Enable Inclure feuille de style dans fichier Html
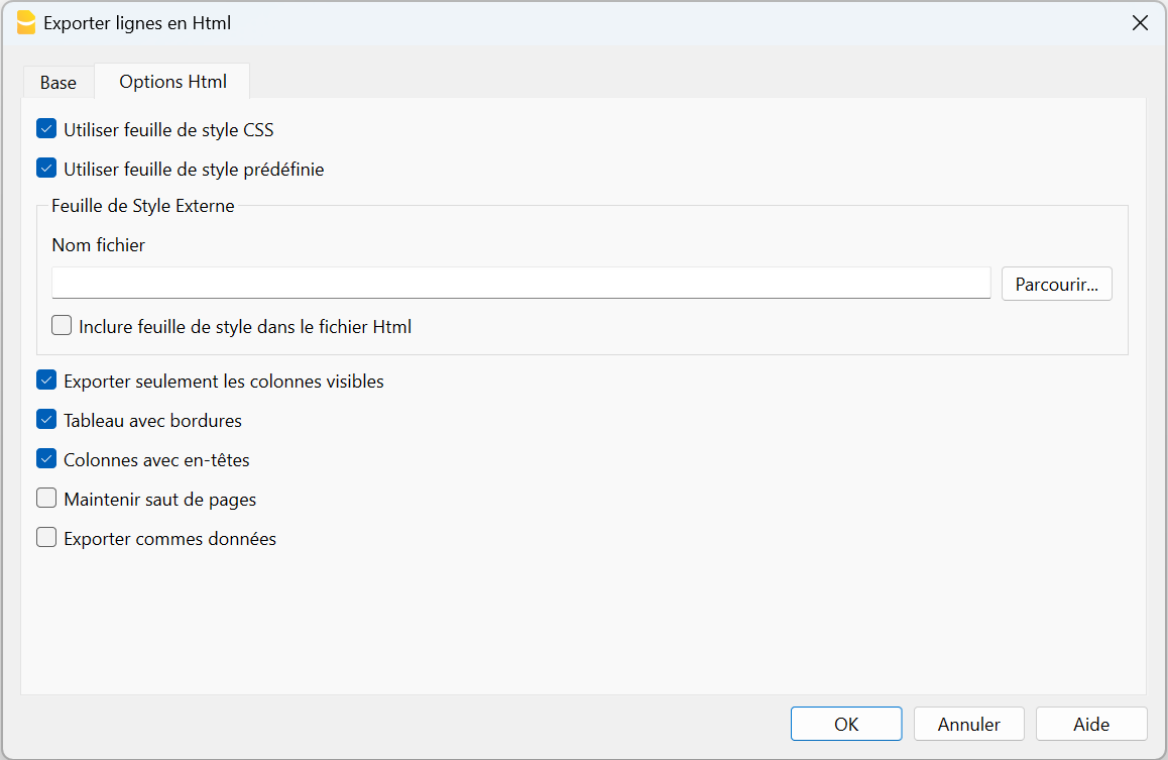Viewport: 1168px width, 760px height. click(62, 326)
